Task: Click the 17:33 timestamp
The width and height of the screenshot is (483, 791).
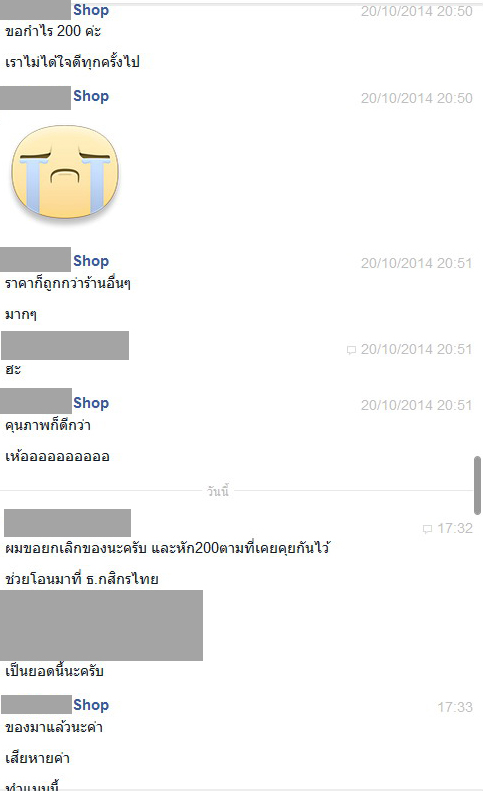Action: [455, 707]
